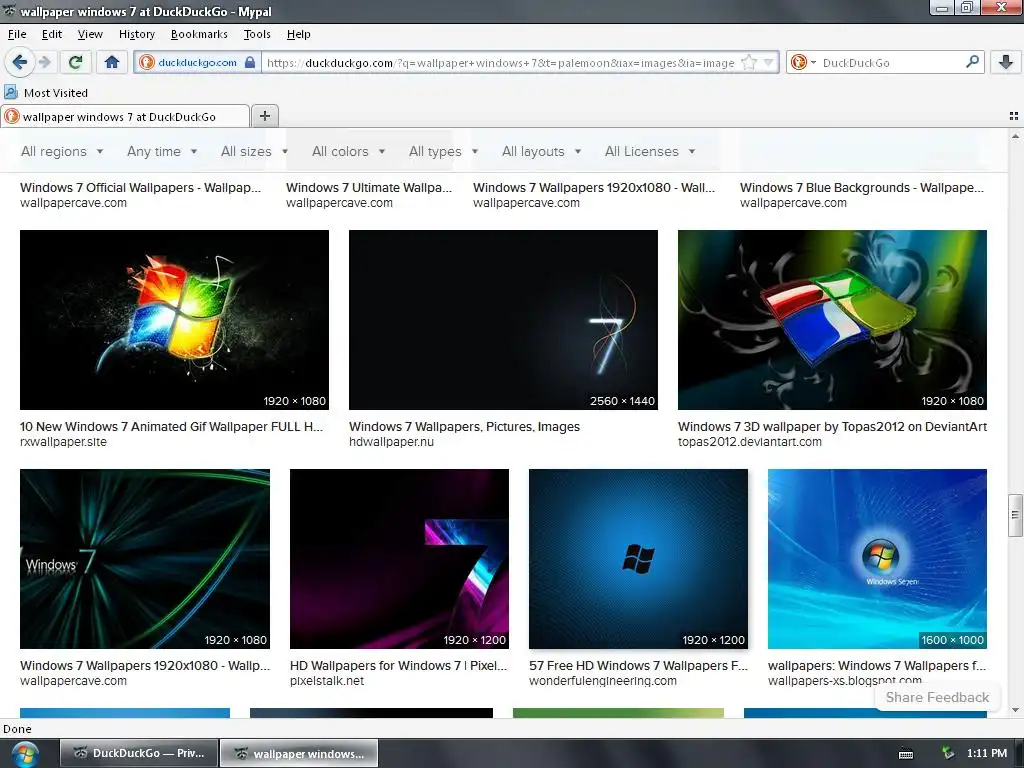Switch to wallpaper windows... taskbar window

(x=299, y=753)
